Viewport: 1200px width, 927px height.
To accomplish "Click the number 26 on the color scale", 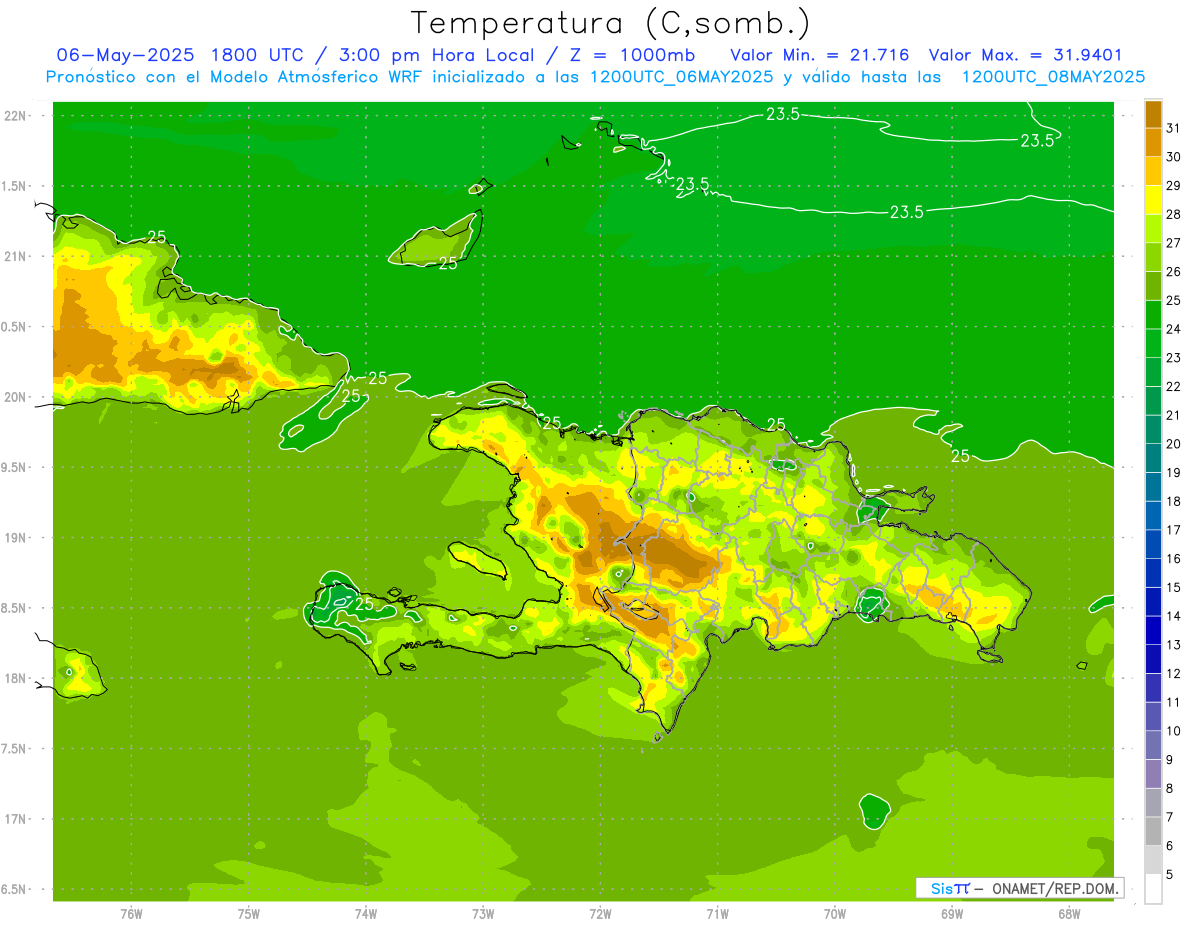I will tap(1173, 272).
